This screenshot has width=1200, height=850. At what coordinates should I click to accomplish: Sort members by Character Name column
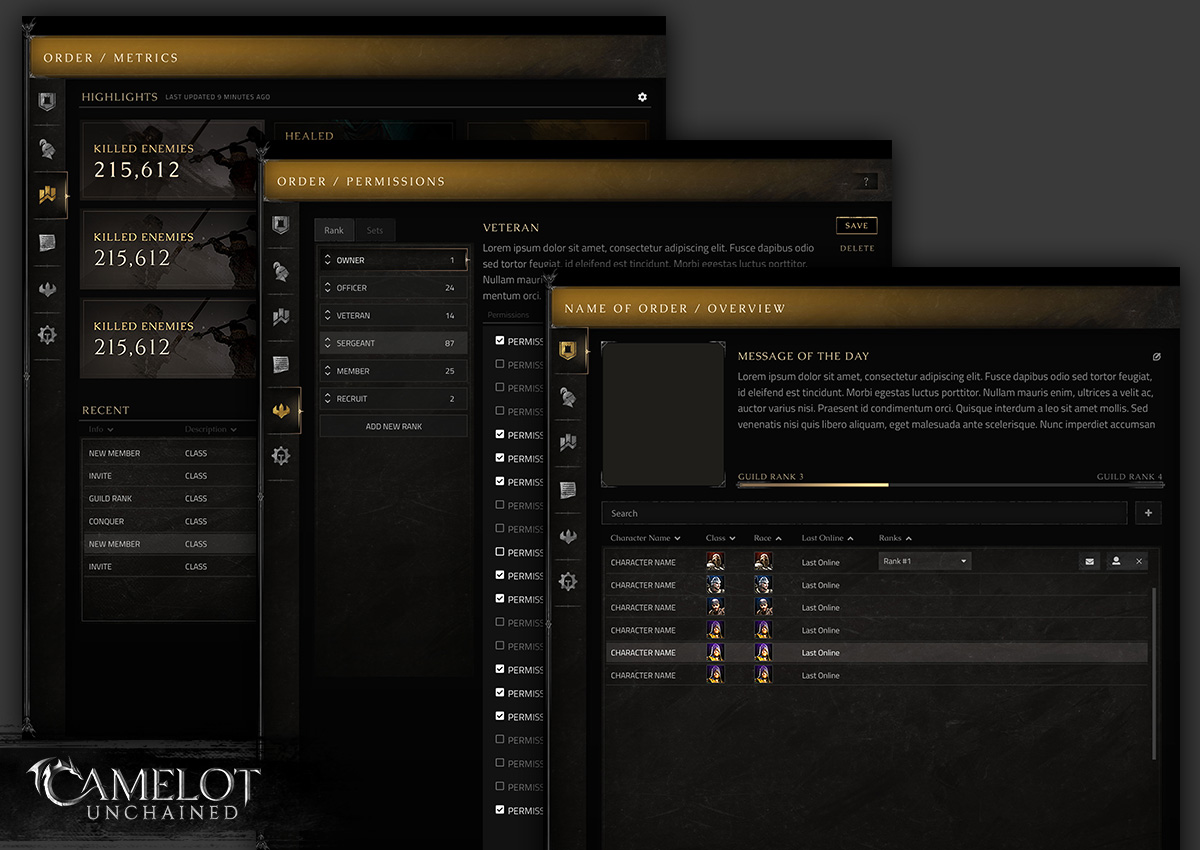645,538
